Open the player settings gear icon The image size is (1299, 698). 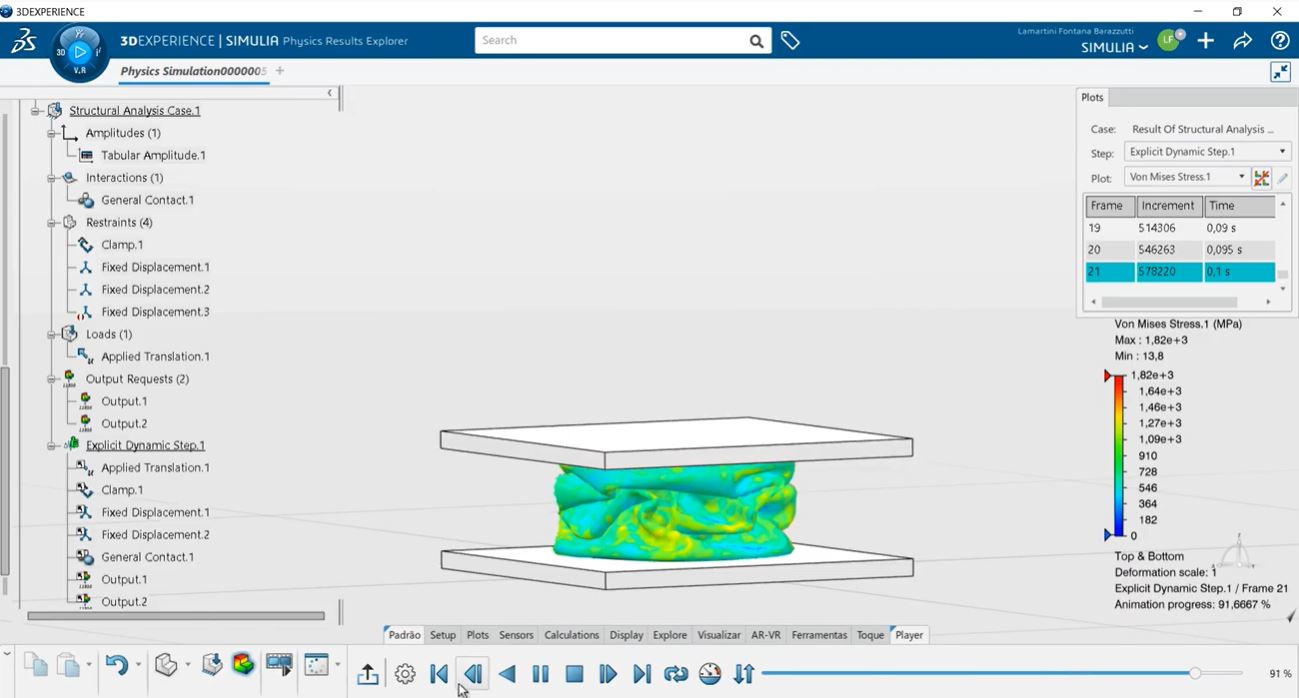(x=405, y=674)
